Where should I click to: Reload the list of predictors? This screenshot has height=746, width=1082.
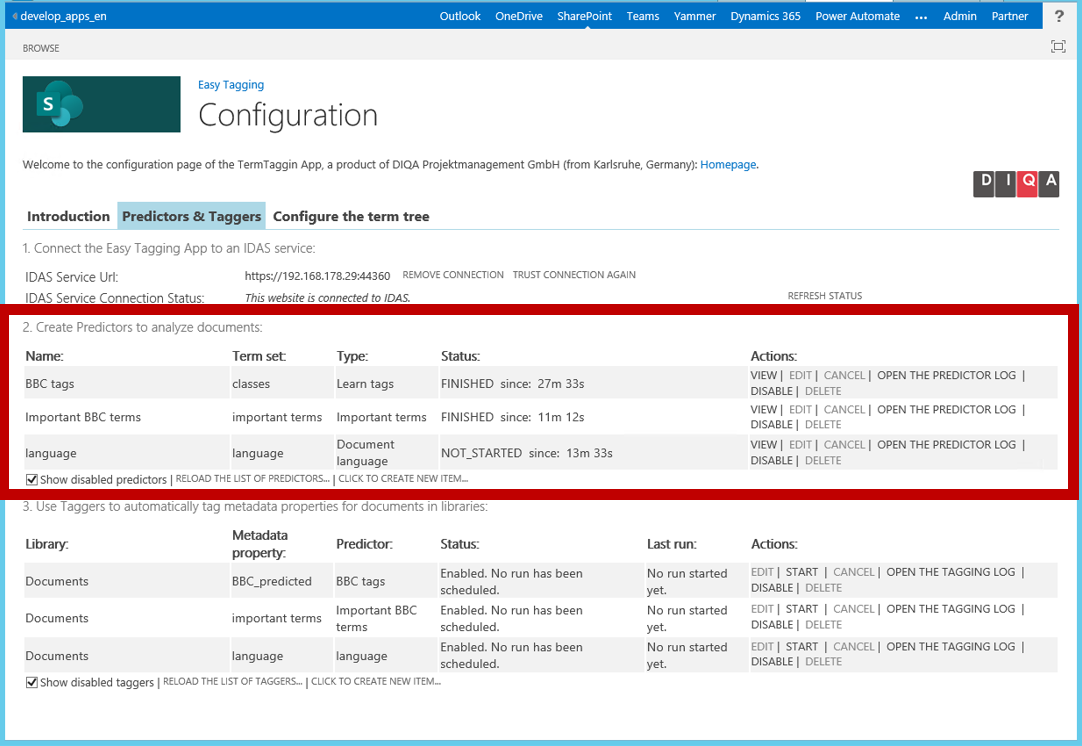click(x=252, y=479)
